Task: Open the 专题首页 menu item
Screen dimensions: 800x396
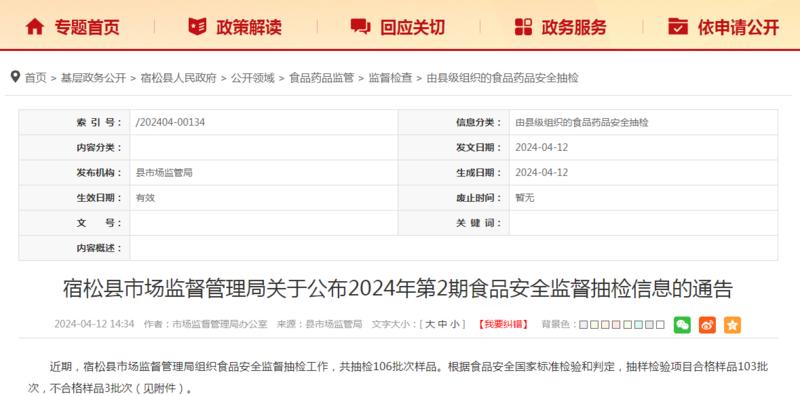Action: (x=87, y=27)
